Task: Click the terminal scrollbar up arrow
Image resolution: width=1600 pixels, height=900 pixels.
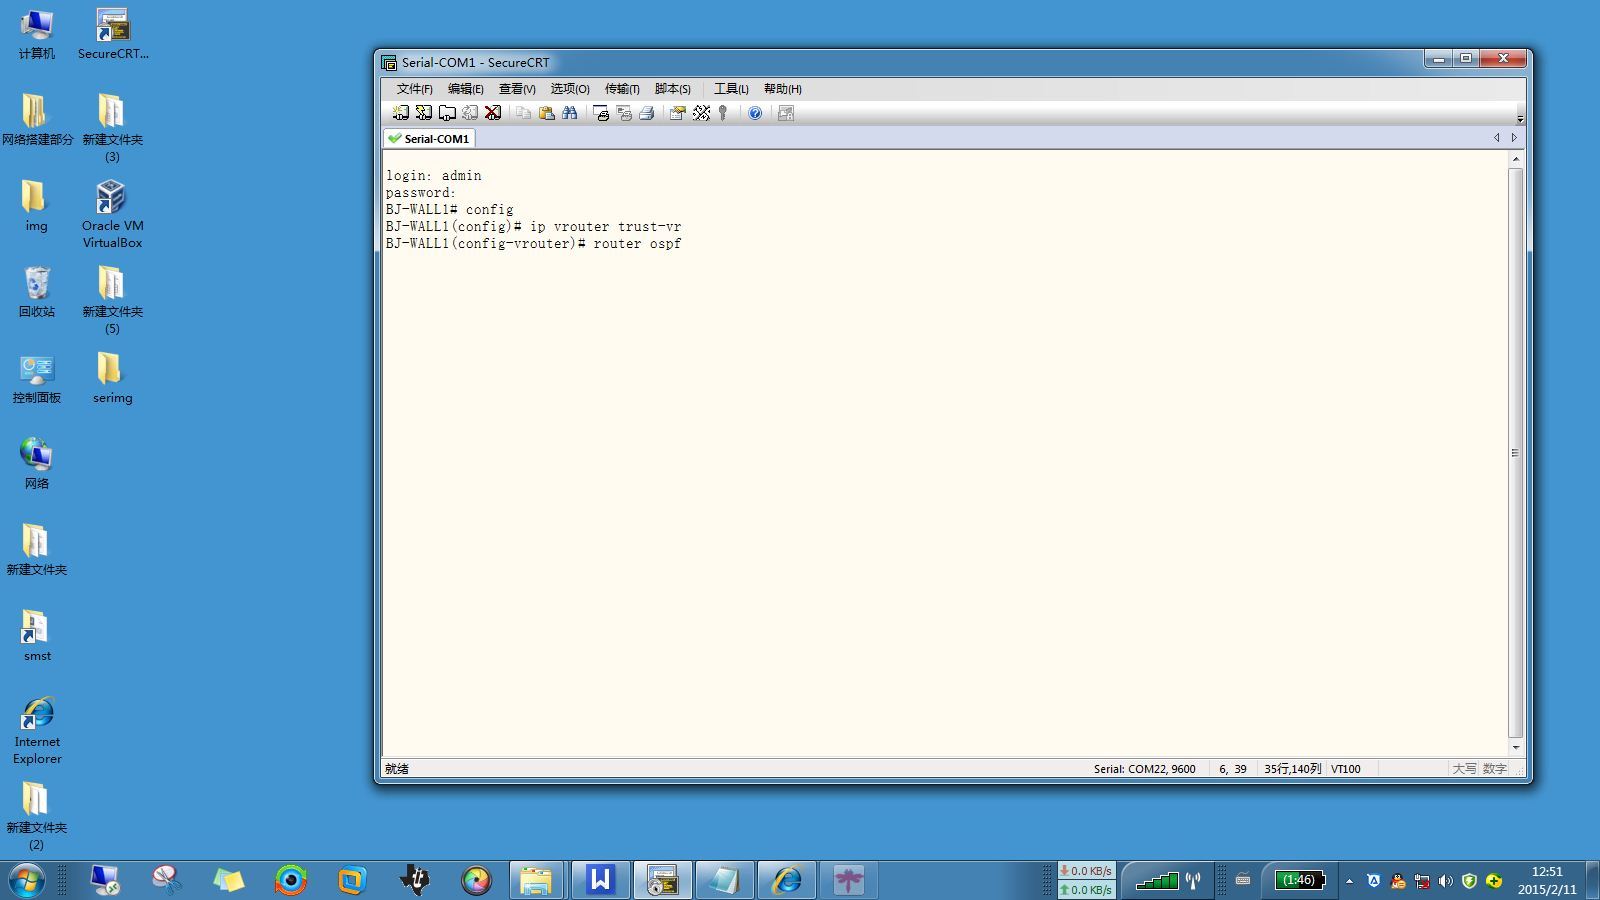Action: [1516, 159]
